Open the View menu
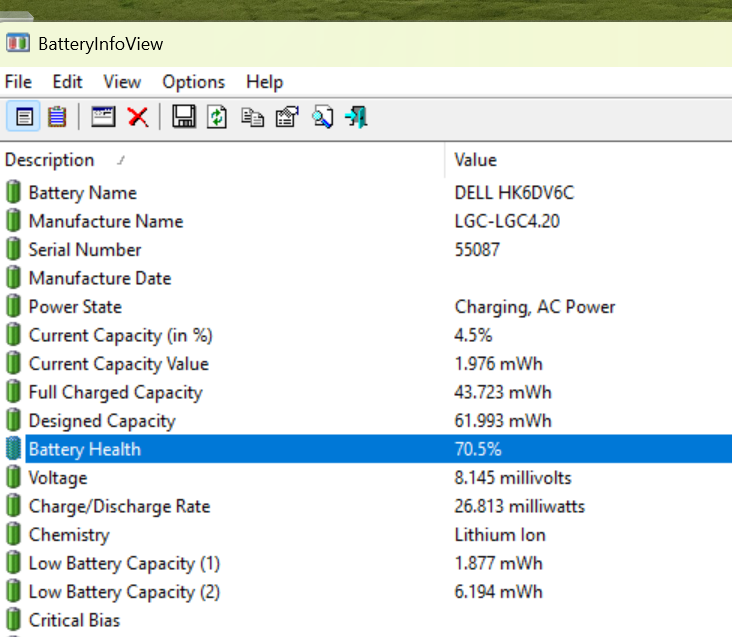Image resolution: width=732 pixels, height=637 pixels. [x=122, y=82]
